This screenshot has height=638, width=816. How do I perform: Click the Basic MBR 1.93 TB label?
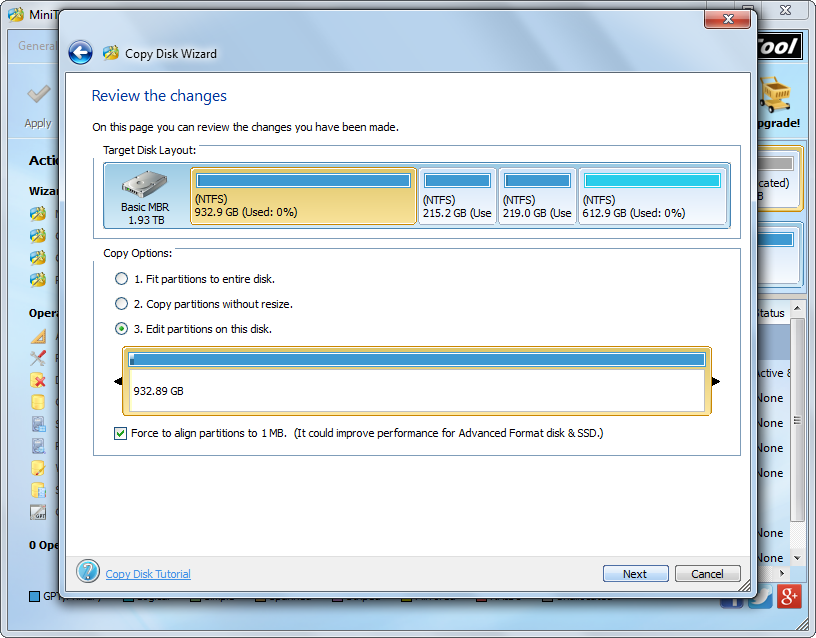[145, 213]
